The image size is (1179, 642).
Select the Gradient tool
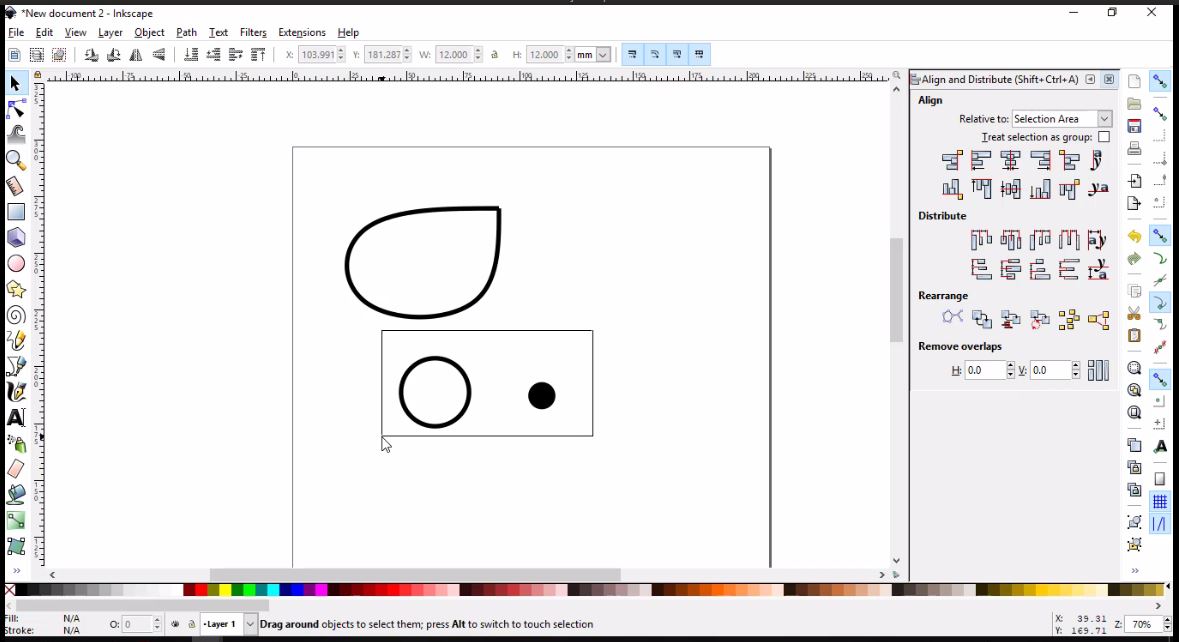[x=16, y=520]
